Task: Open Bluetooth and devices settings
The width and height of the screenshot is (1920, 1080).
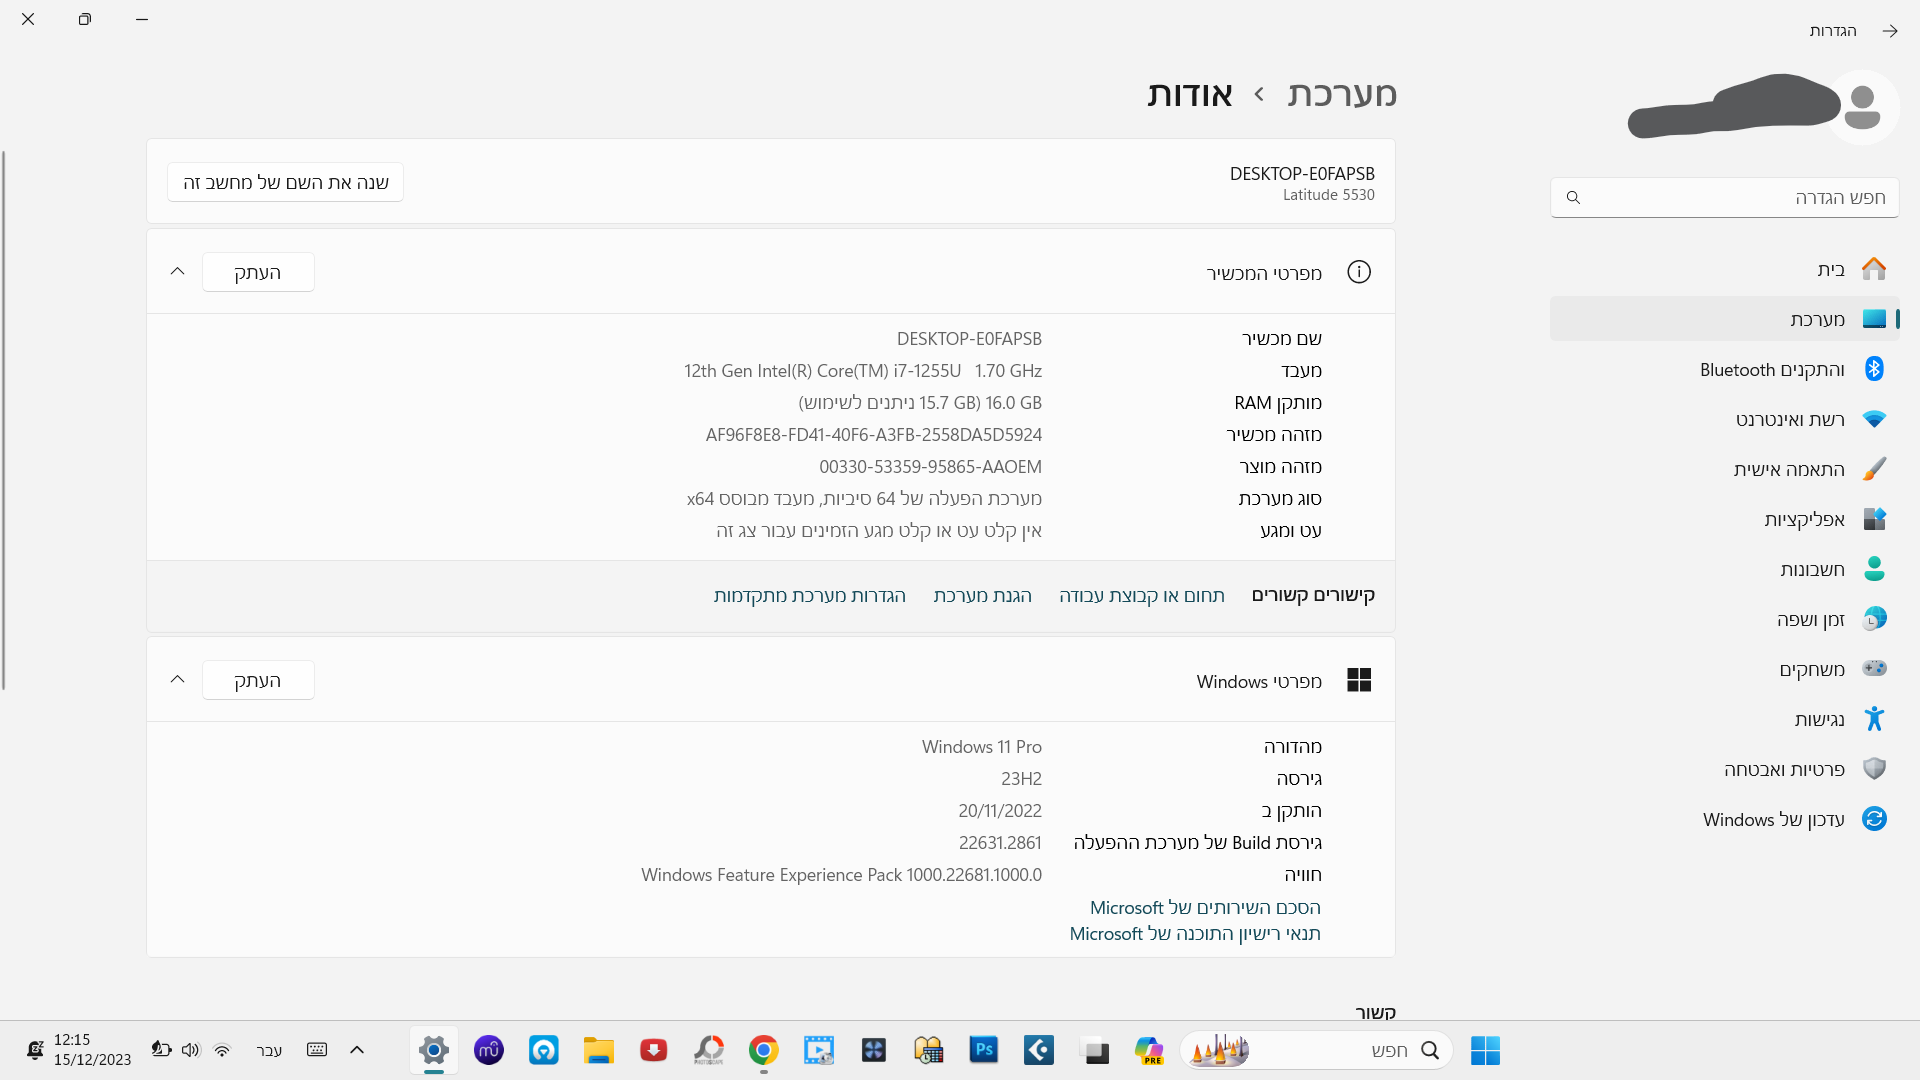Action: point(1772,370)
